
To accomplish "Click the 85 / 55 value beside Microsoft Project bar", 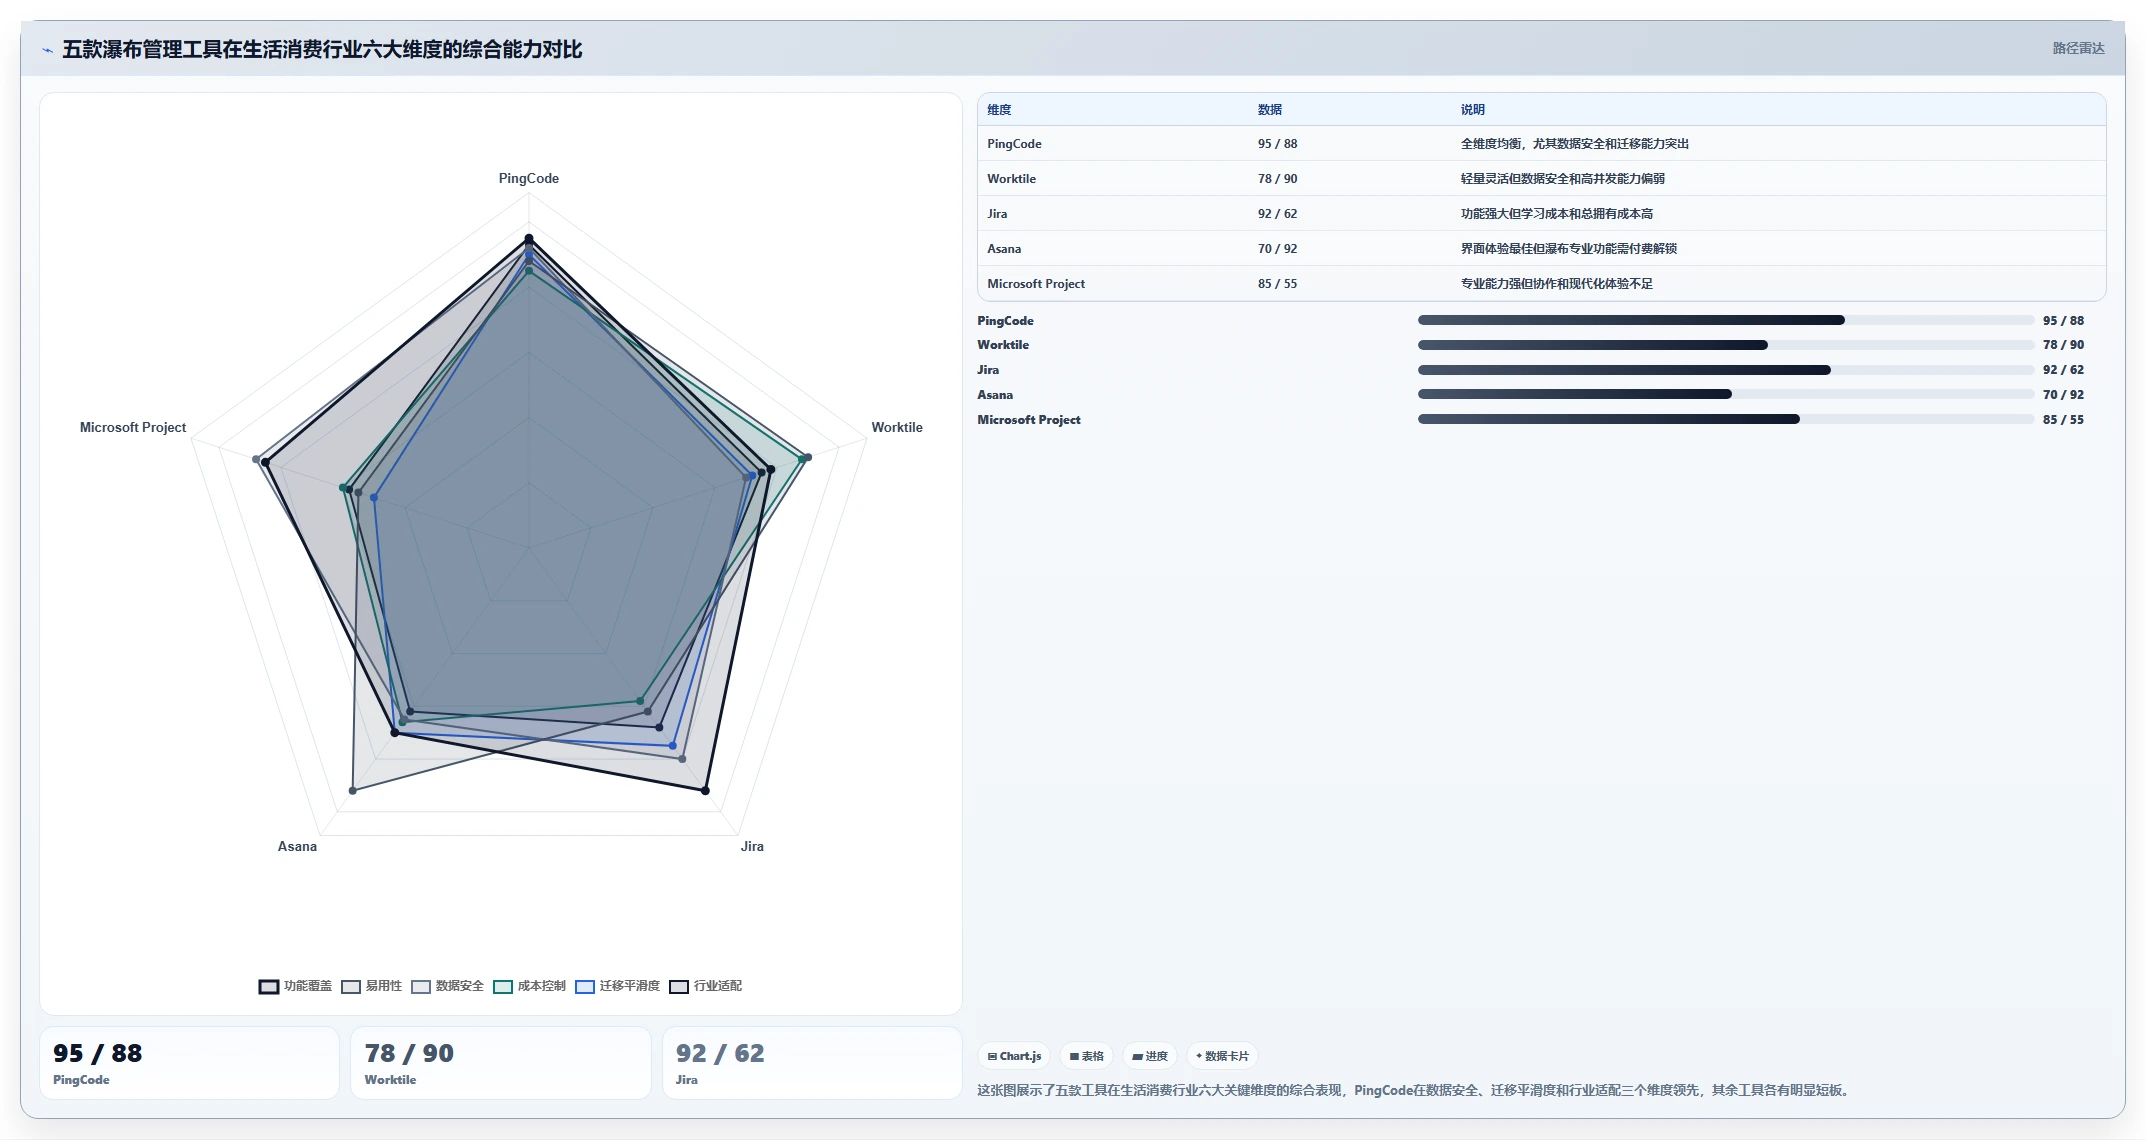I will pyautogui.click(x=2063, y=420).
